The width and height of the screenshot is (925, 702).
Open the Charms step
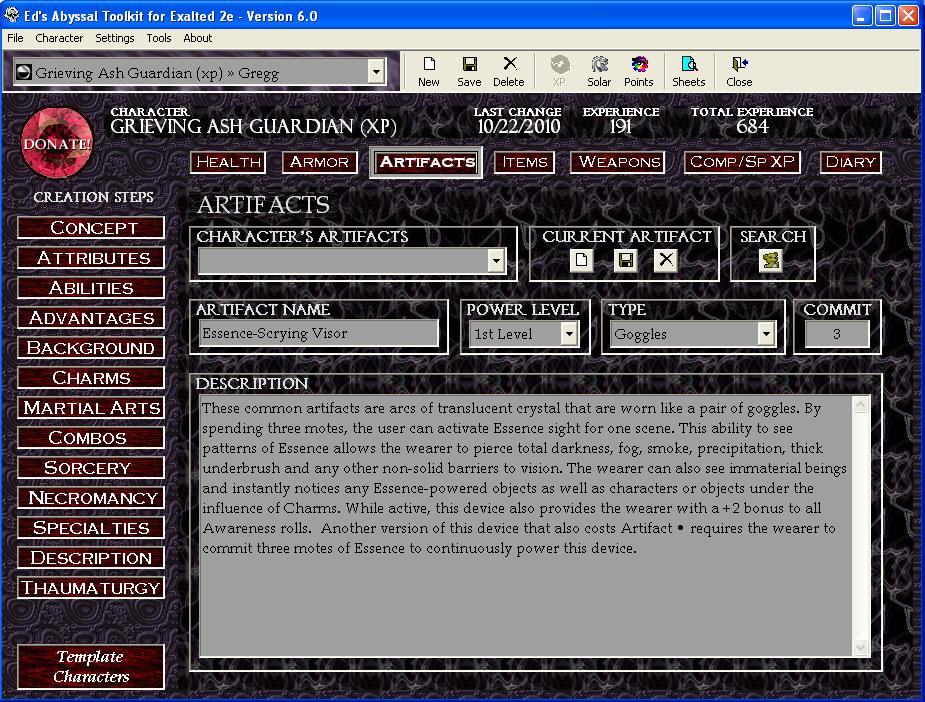pyautogui.click(x=91, y=378)
